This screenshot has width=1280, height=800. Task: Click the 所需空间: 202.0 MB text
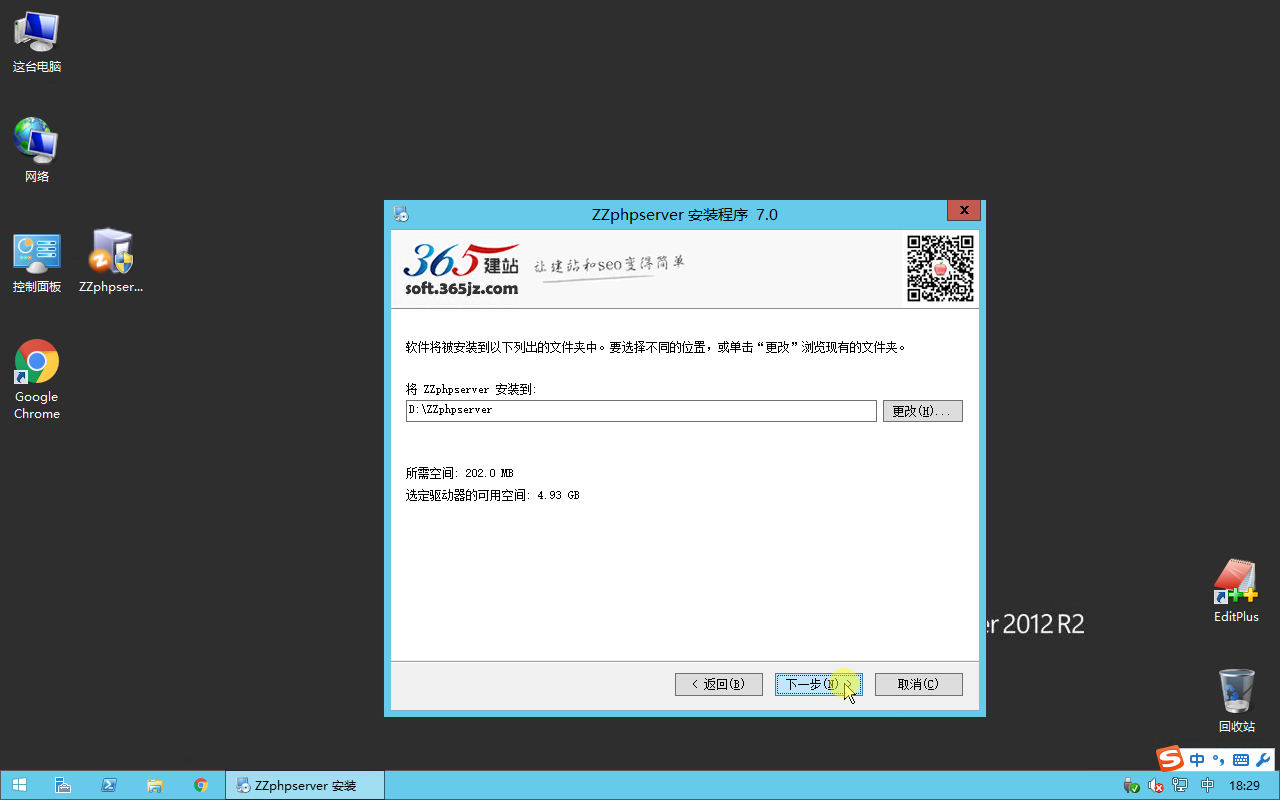459,473
